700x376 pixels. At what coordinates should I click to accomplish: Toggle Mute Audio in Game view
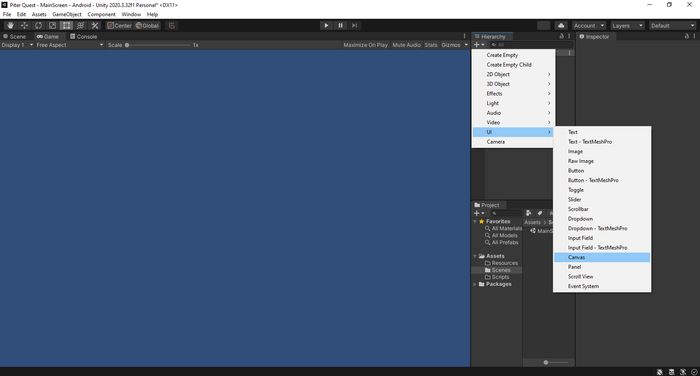[x=406, y=45]
